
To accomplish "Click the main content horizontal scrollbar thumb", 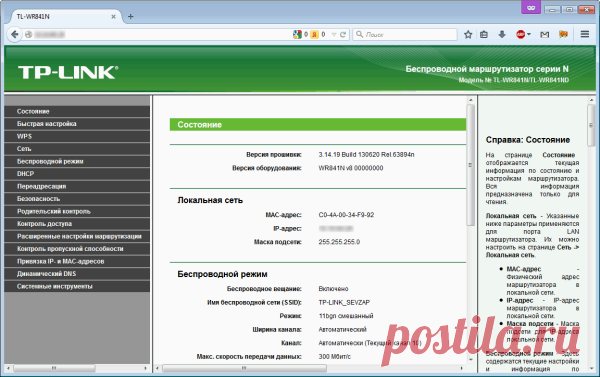I will click(x=244, y=368).
